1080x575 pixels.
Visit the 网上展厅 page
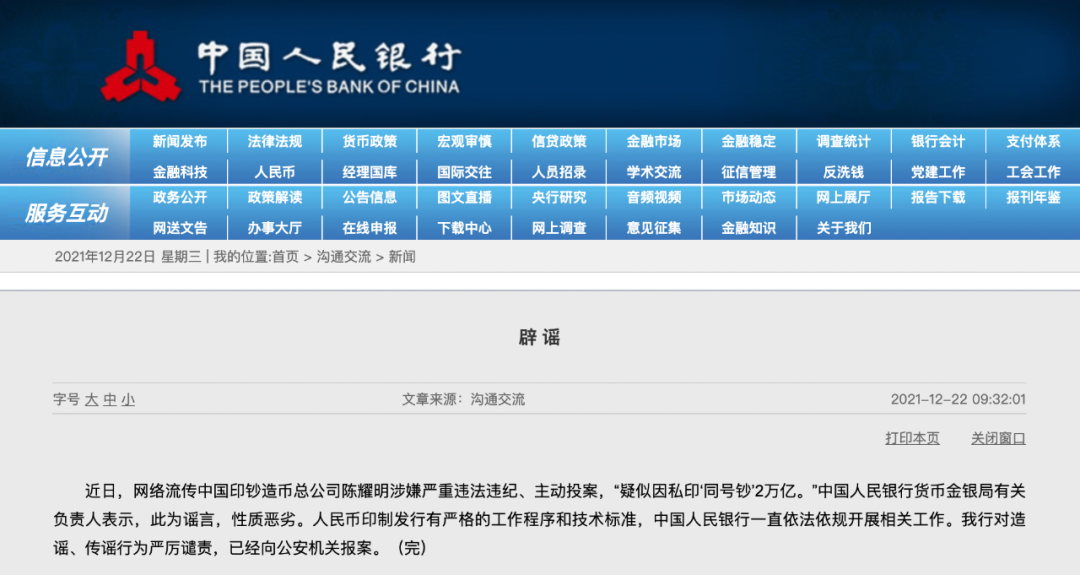(844, 198)
